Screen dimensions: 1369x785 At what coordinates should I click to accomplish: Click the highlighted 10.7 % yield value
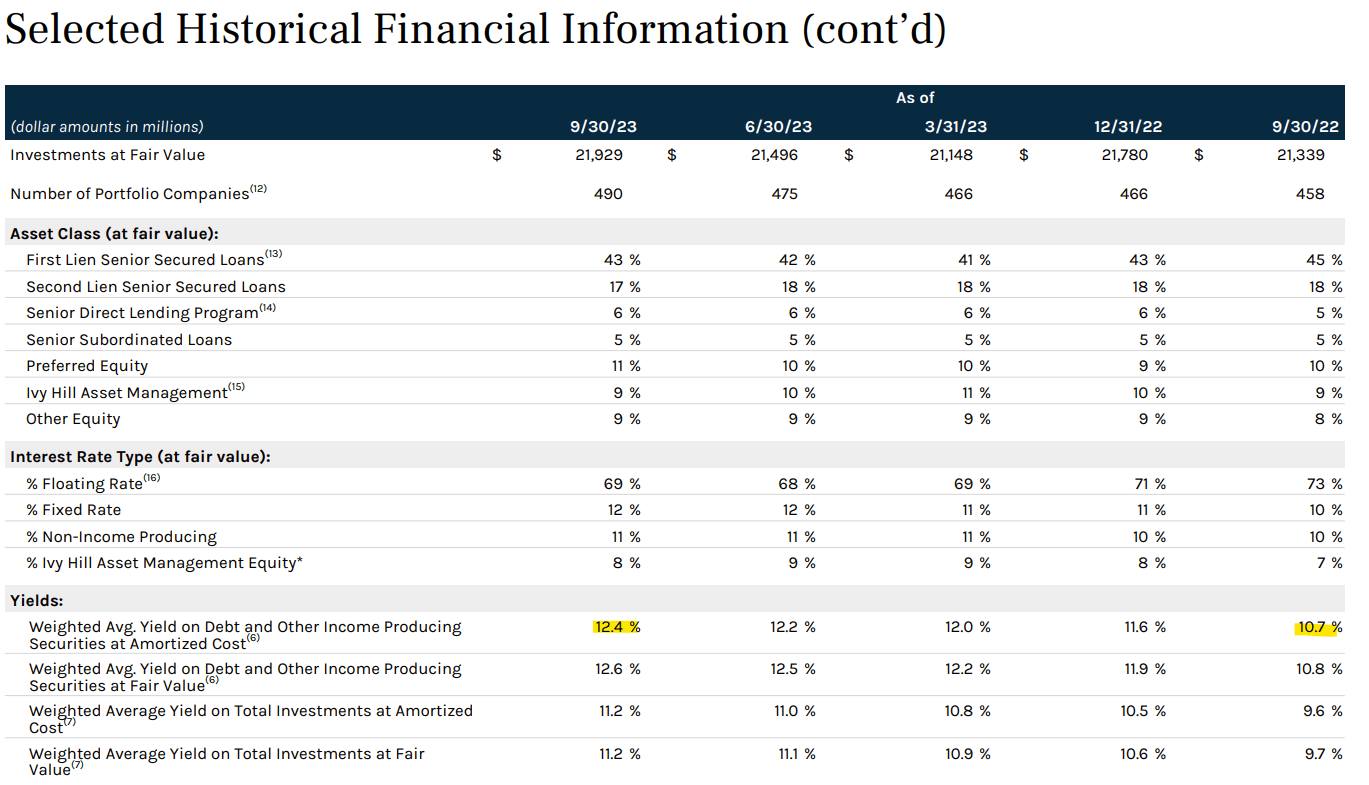coord(1319,627)
